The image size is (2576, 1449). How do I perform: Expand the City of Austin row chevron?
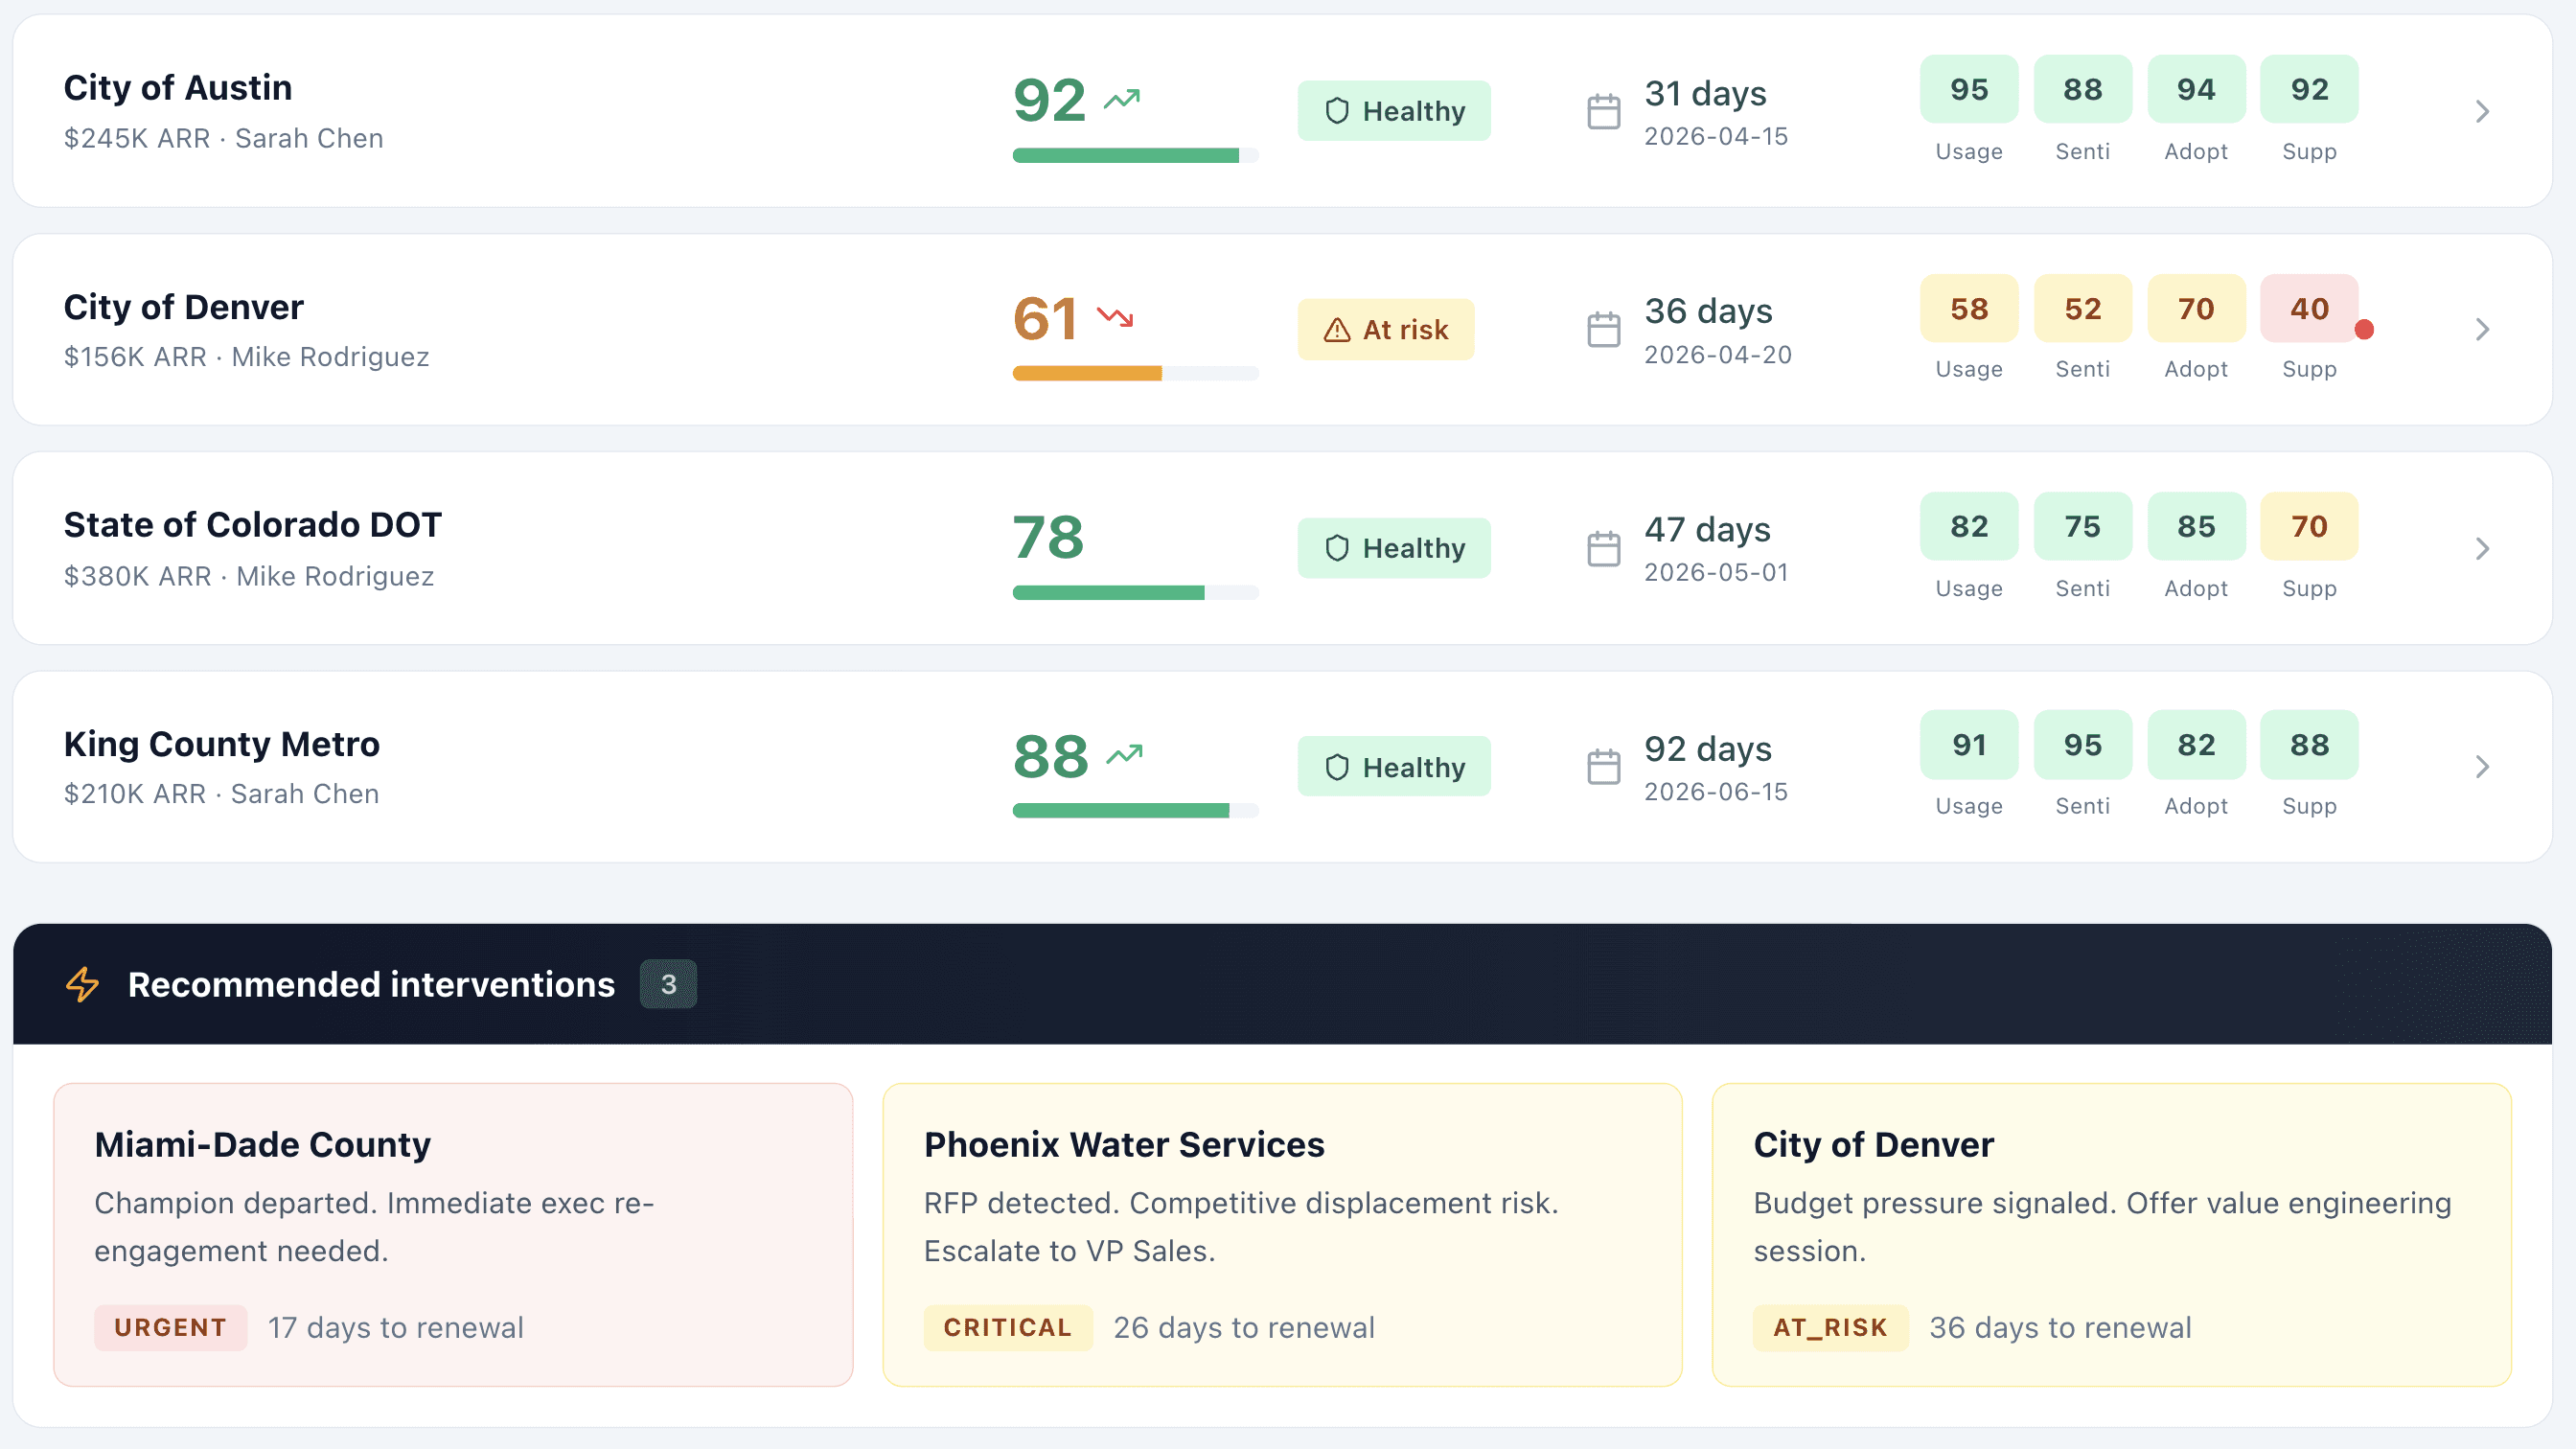tap(2482, 111)
